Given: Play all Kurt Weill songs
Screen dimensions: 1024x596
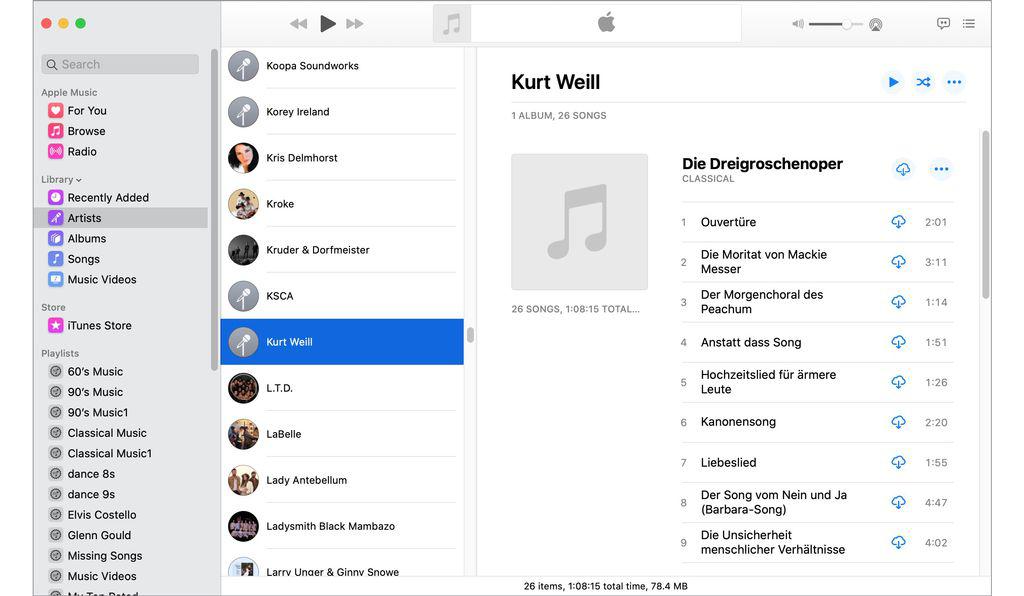Looking at the screenshot, I should pos(893,82).
